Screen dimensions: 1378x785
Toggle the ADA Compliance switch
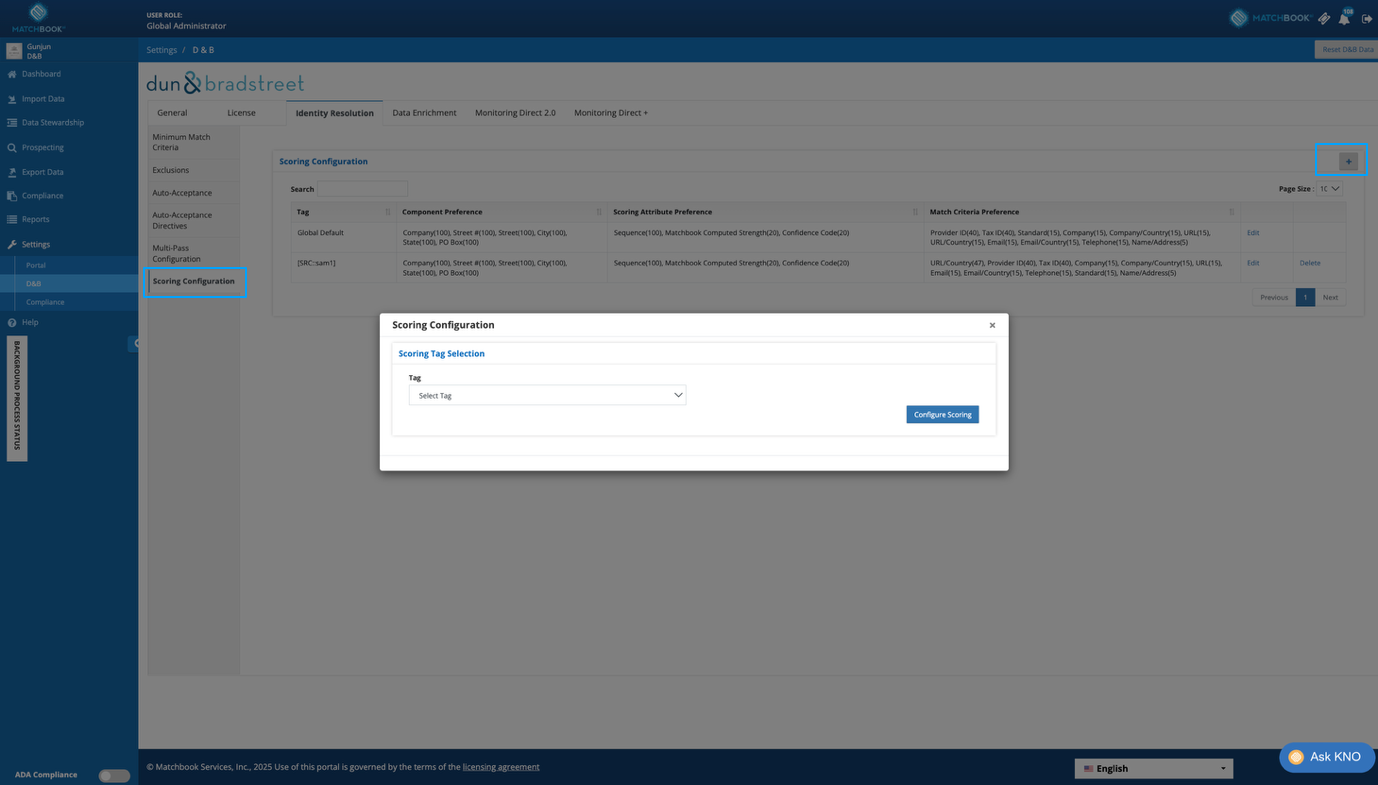pos(114,775)
